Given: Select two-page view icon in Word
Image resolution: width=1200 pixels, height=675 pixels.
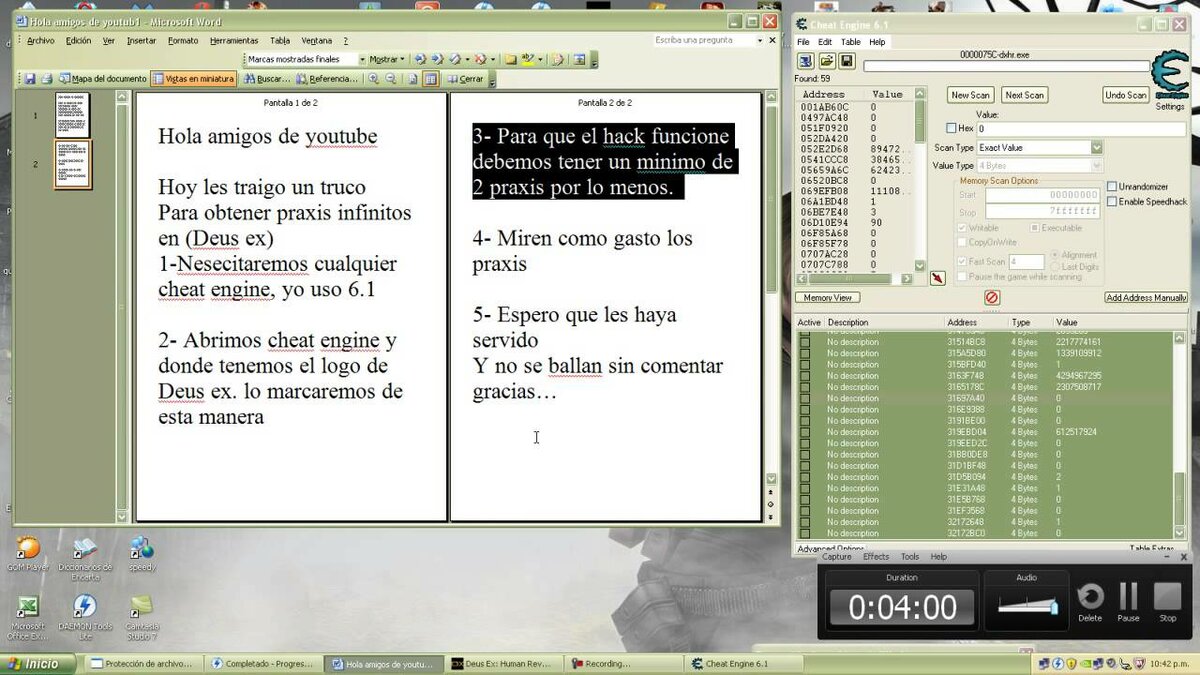Looking at the screenshot, I should point(430,79).
